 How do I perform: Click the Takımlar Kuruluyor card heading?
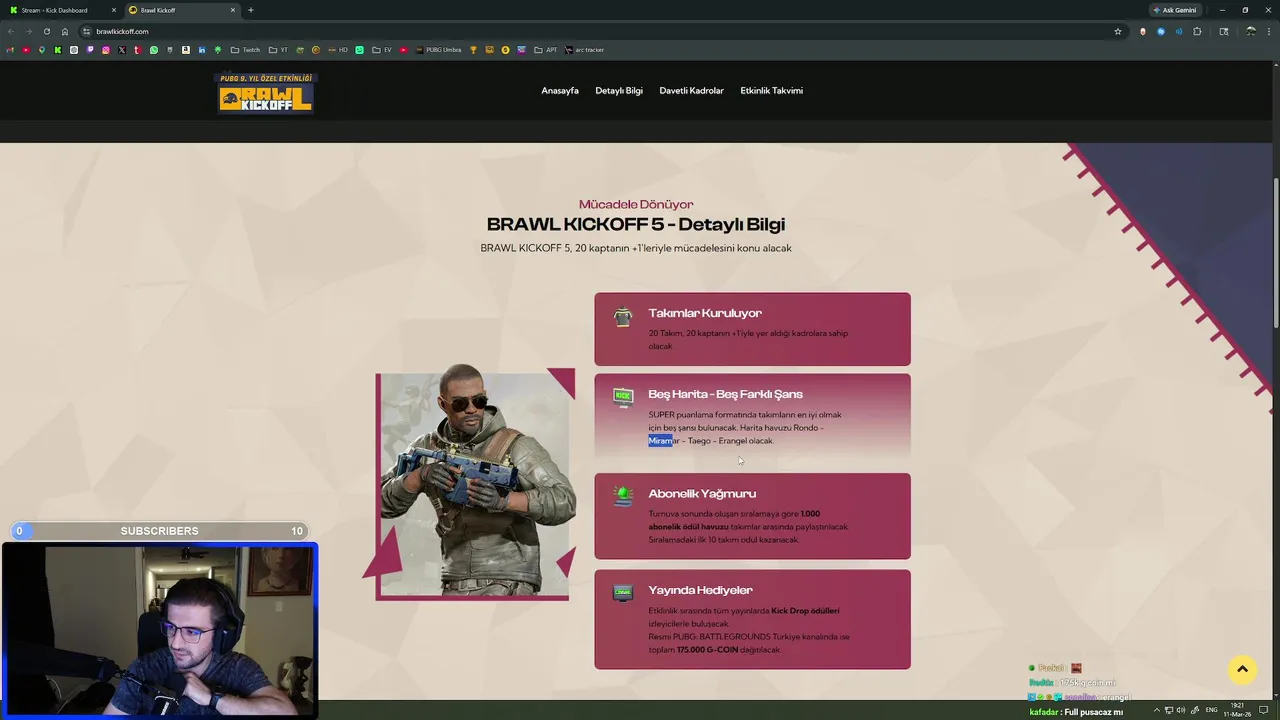(705, 313)
